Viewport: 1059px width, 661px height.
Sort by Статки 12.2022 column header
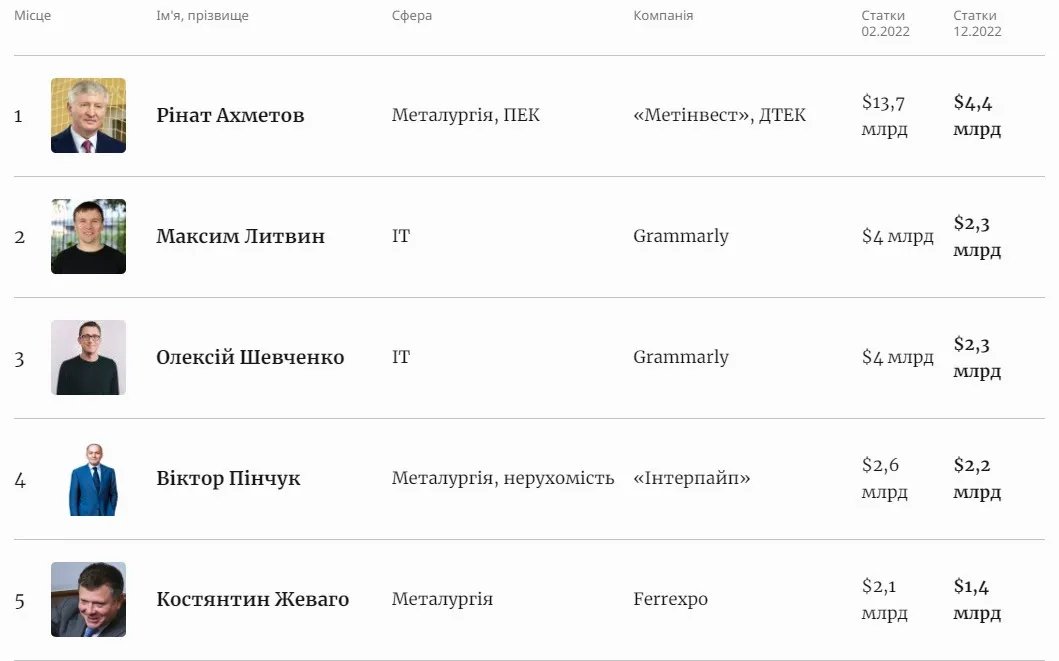[976, 23]
